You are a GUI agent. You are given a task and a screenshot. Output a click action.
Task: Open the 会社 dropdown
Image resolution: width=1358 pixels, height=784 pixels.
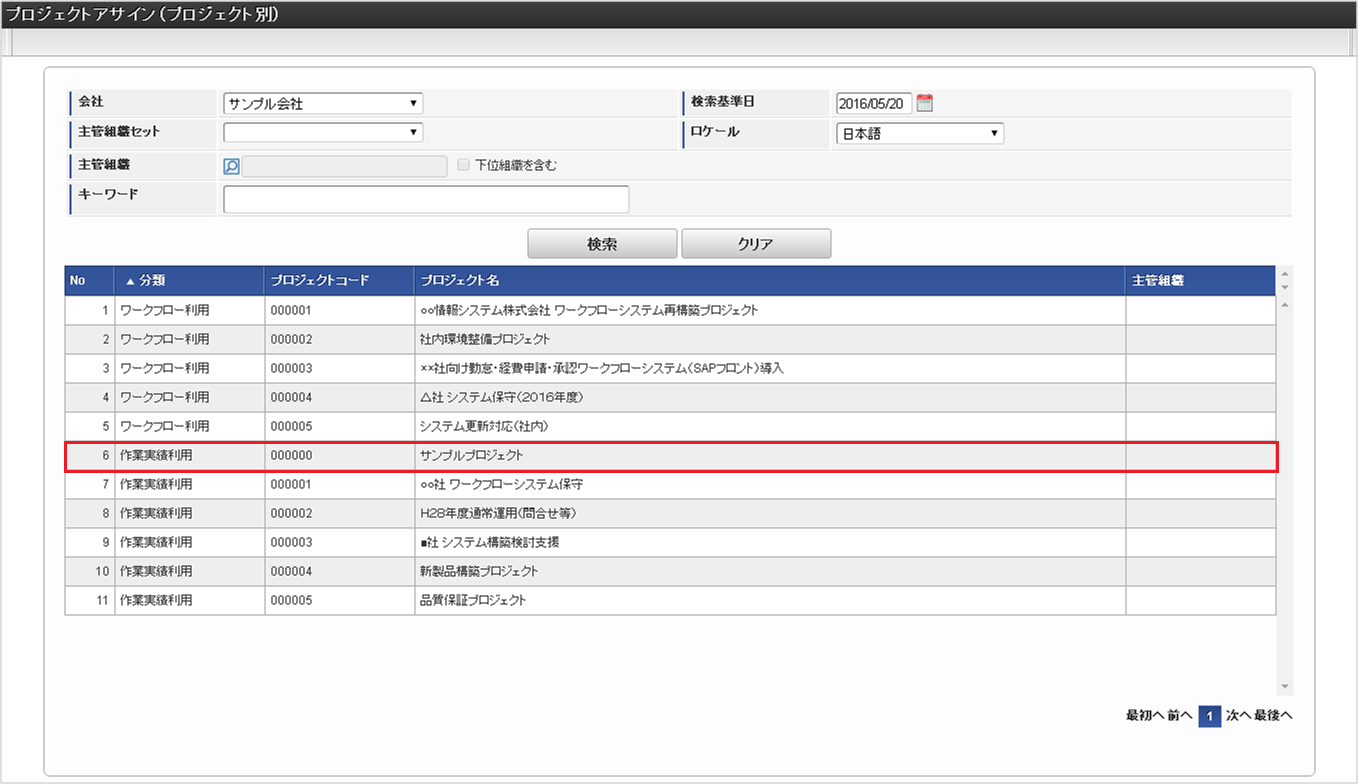point(323,103)
